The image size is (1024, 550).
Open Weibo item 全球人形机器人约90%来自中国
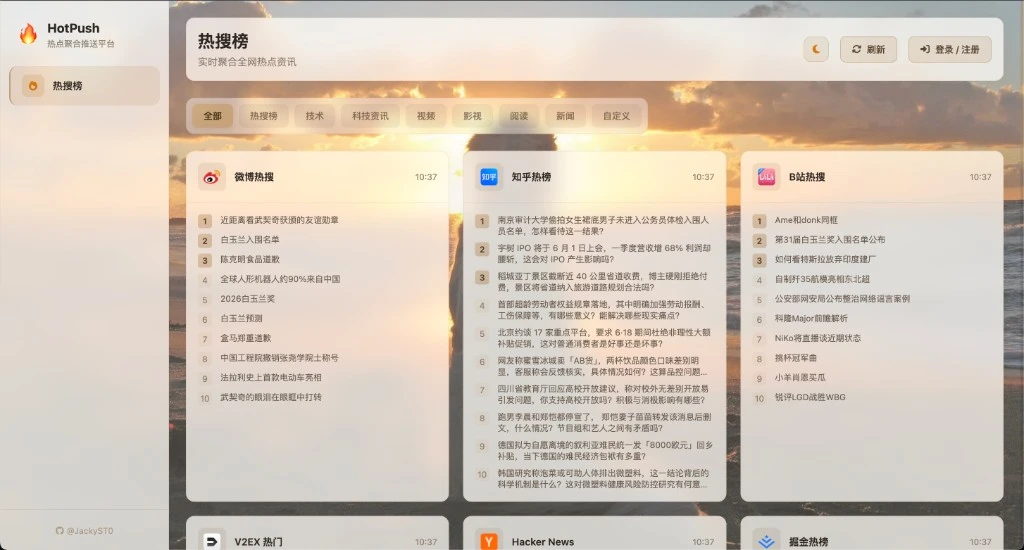click(280, 279)
